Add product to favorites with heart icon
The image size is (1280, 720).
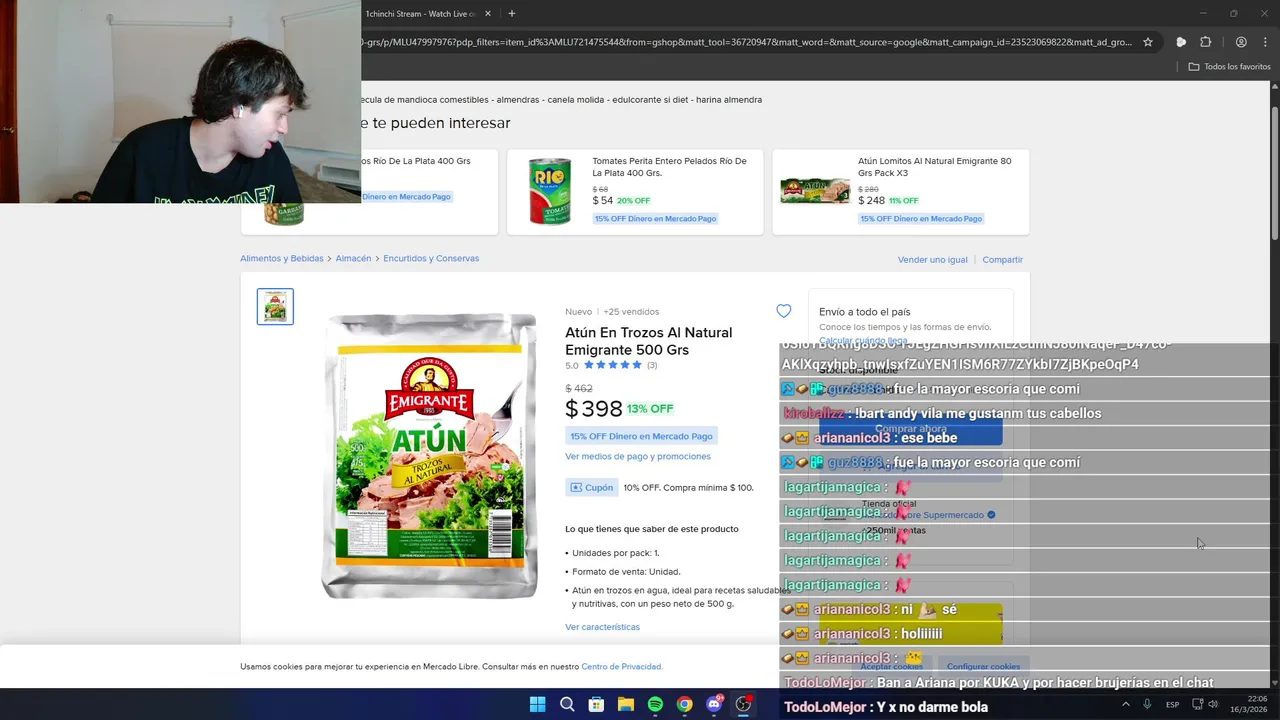click(x=783, y=311)
